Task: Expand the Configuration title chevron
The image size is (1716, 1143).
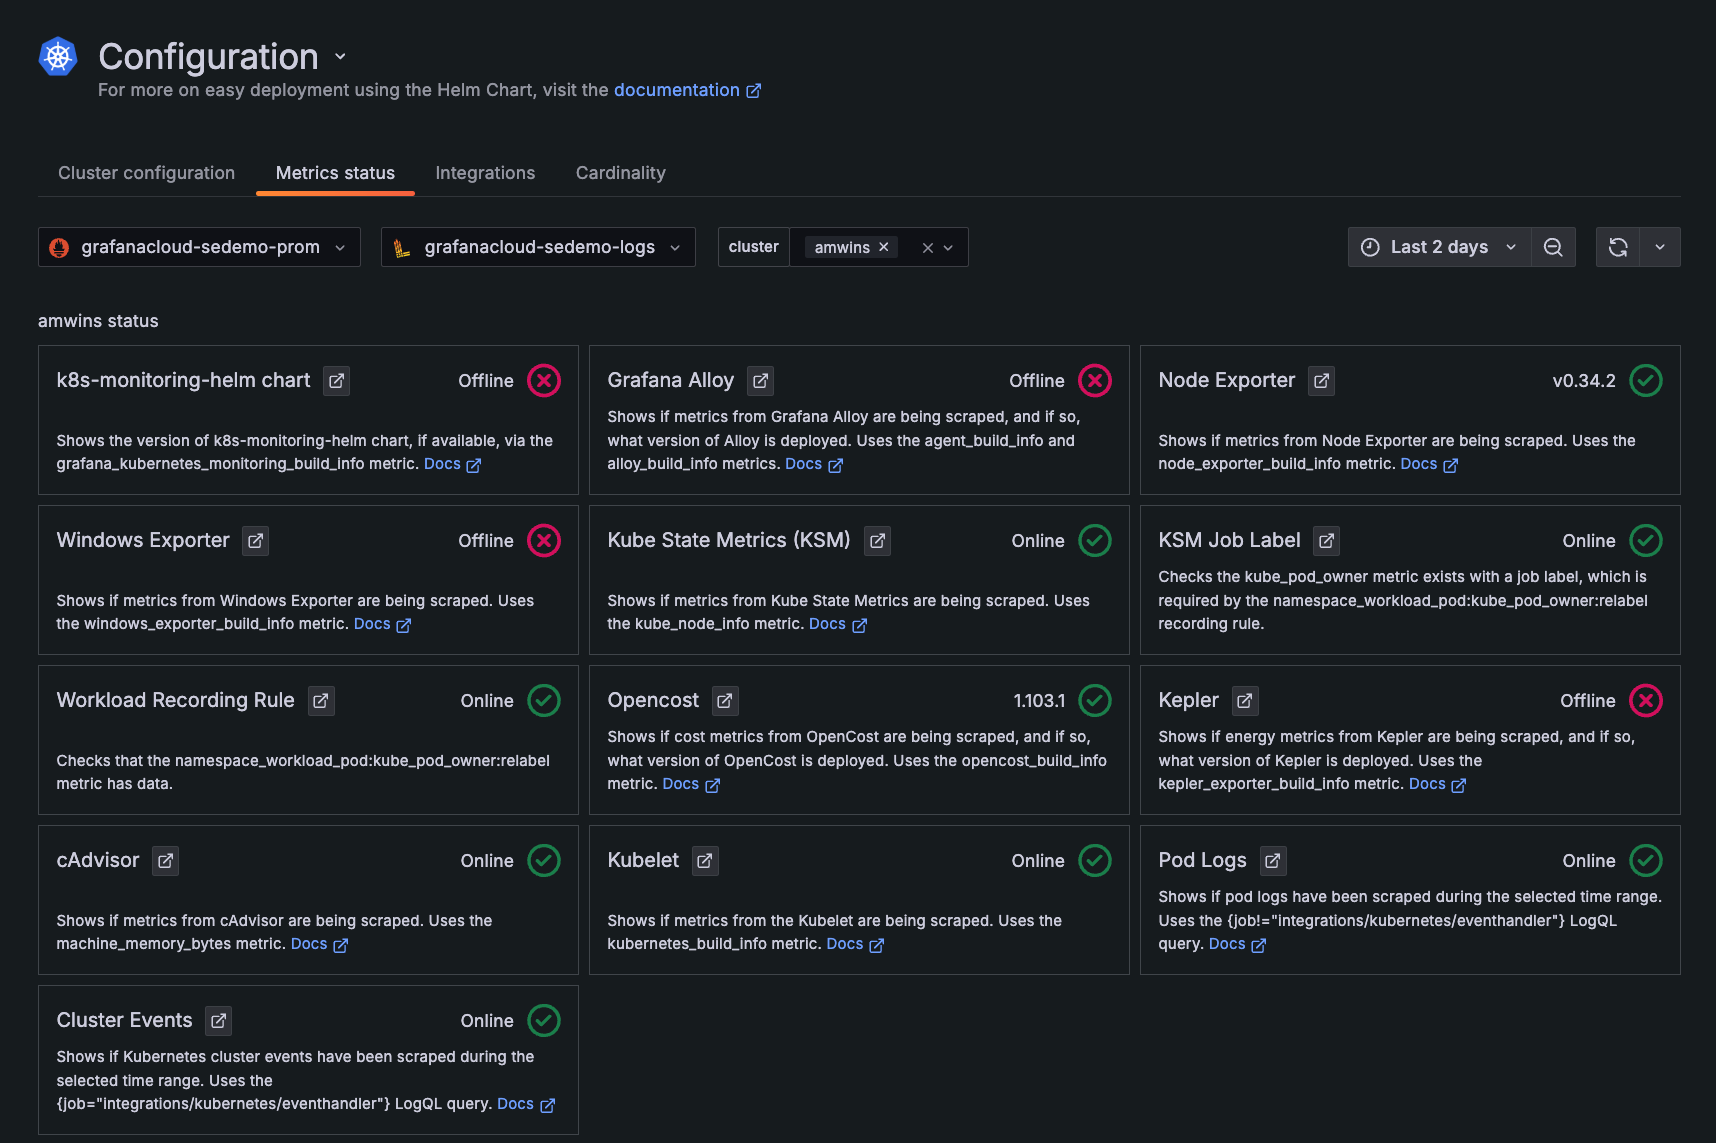Action: pos(340,57)
